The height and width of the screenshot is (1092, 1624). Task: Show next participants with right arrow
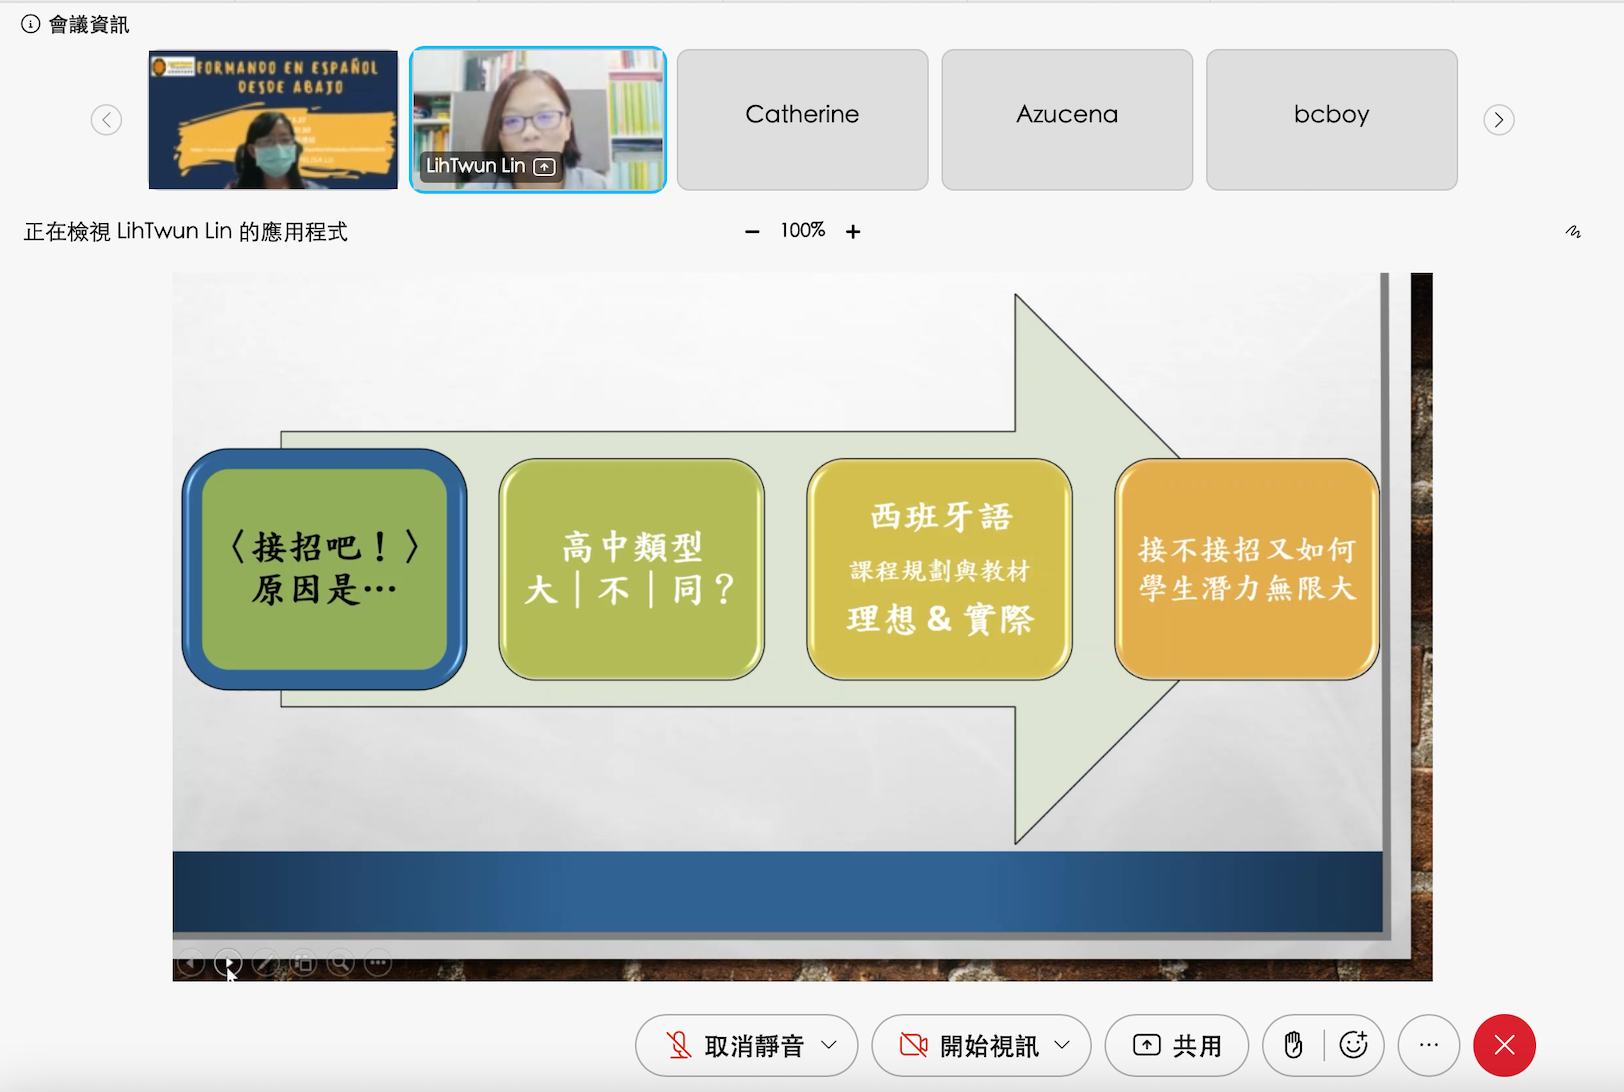pyautogui.click(x=1498, y=120)
